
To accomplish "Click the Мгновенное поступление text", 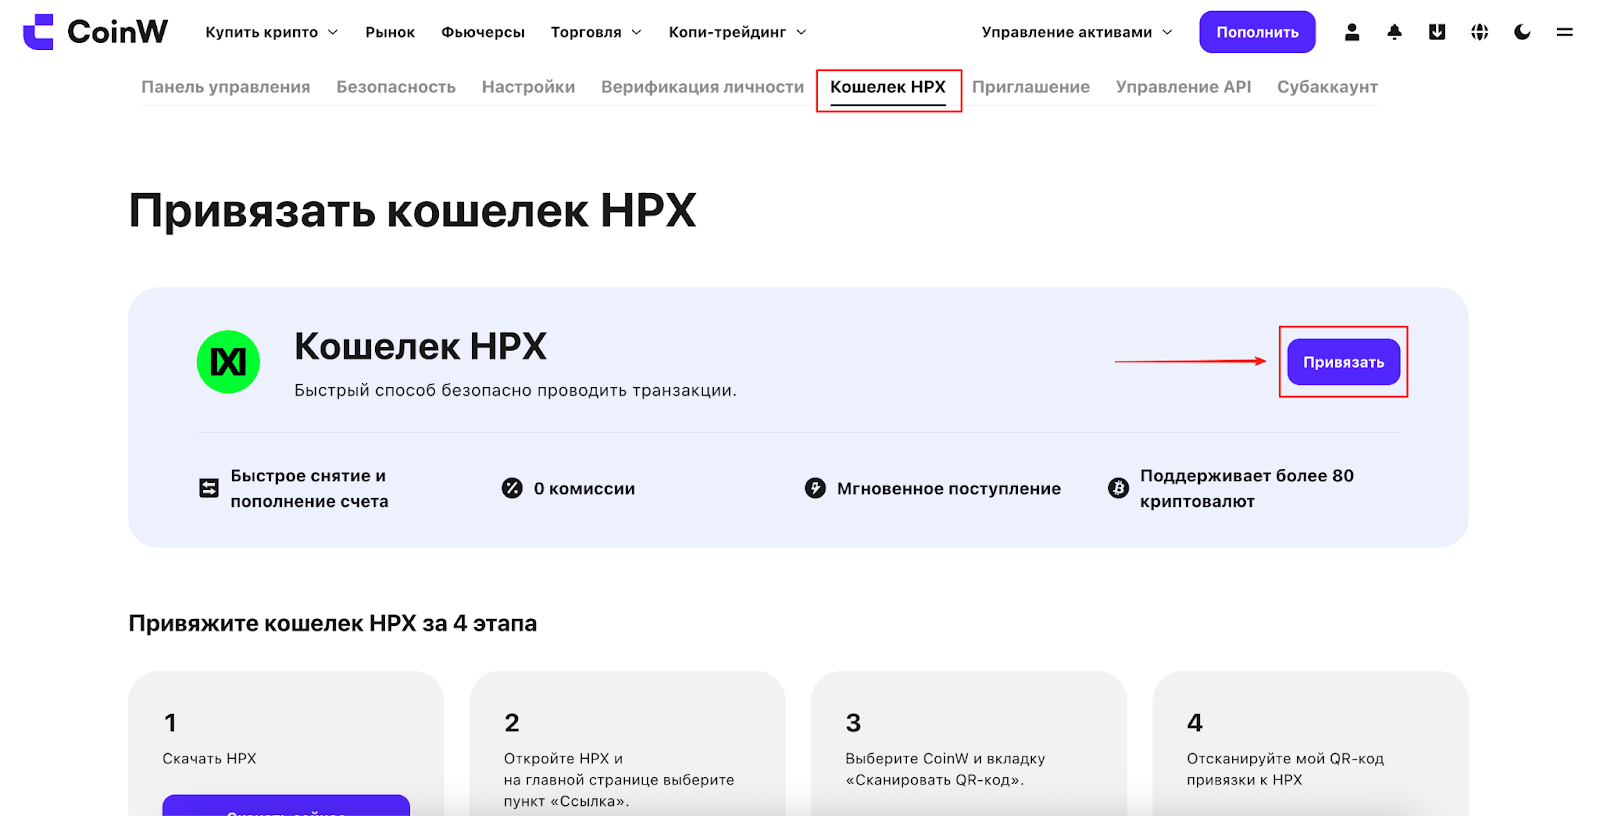I will [949, 488].
